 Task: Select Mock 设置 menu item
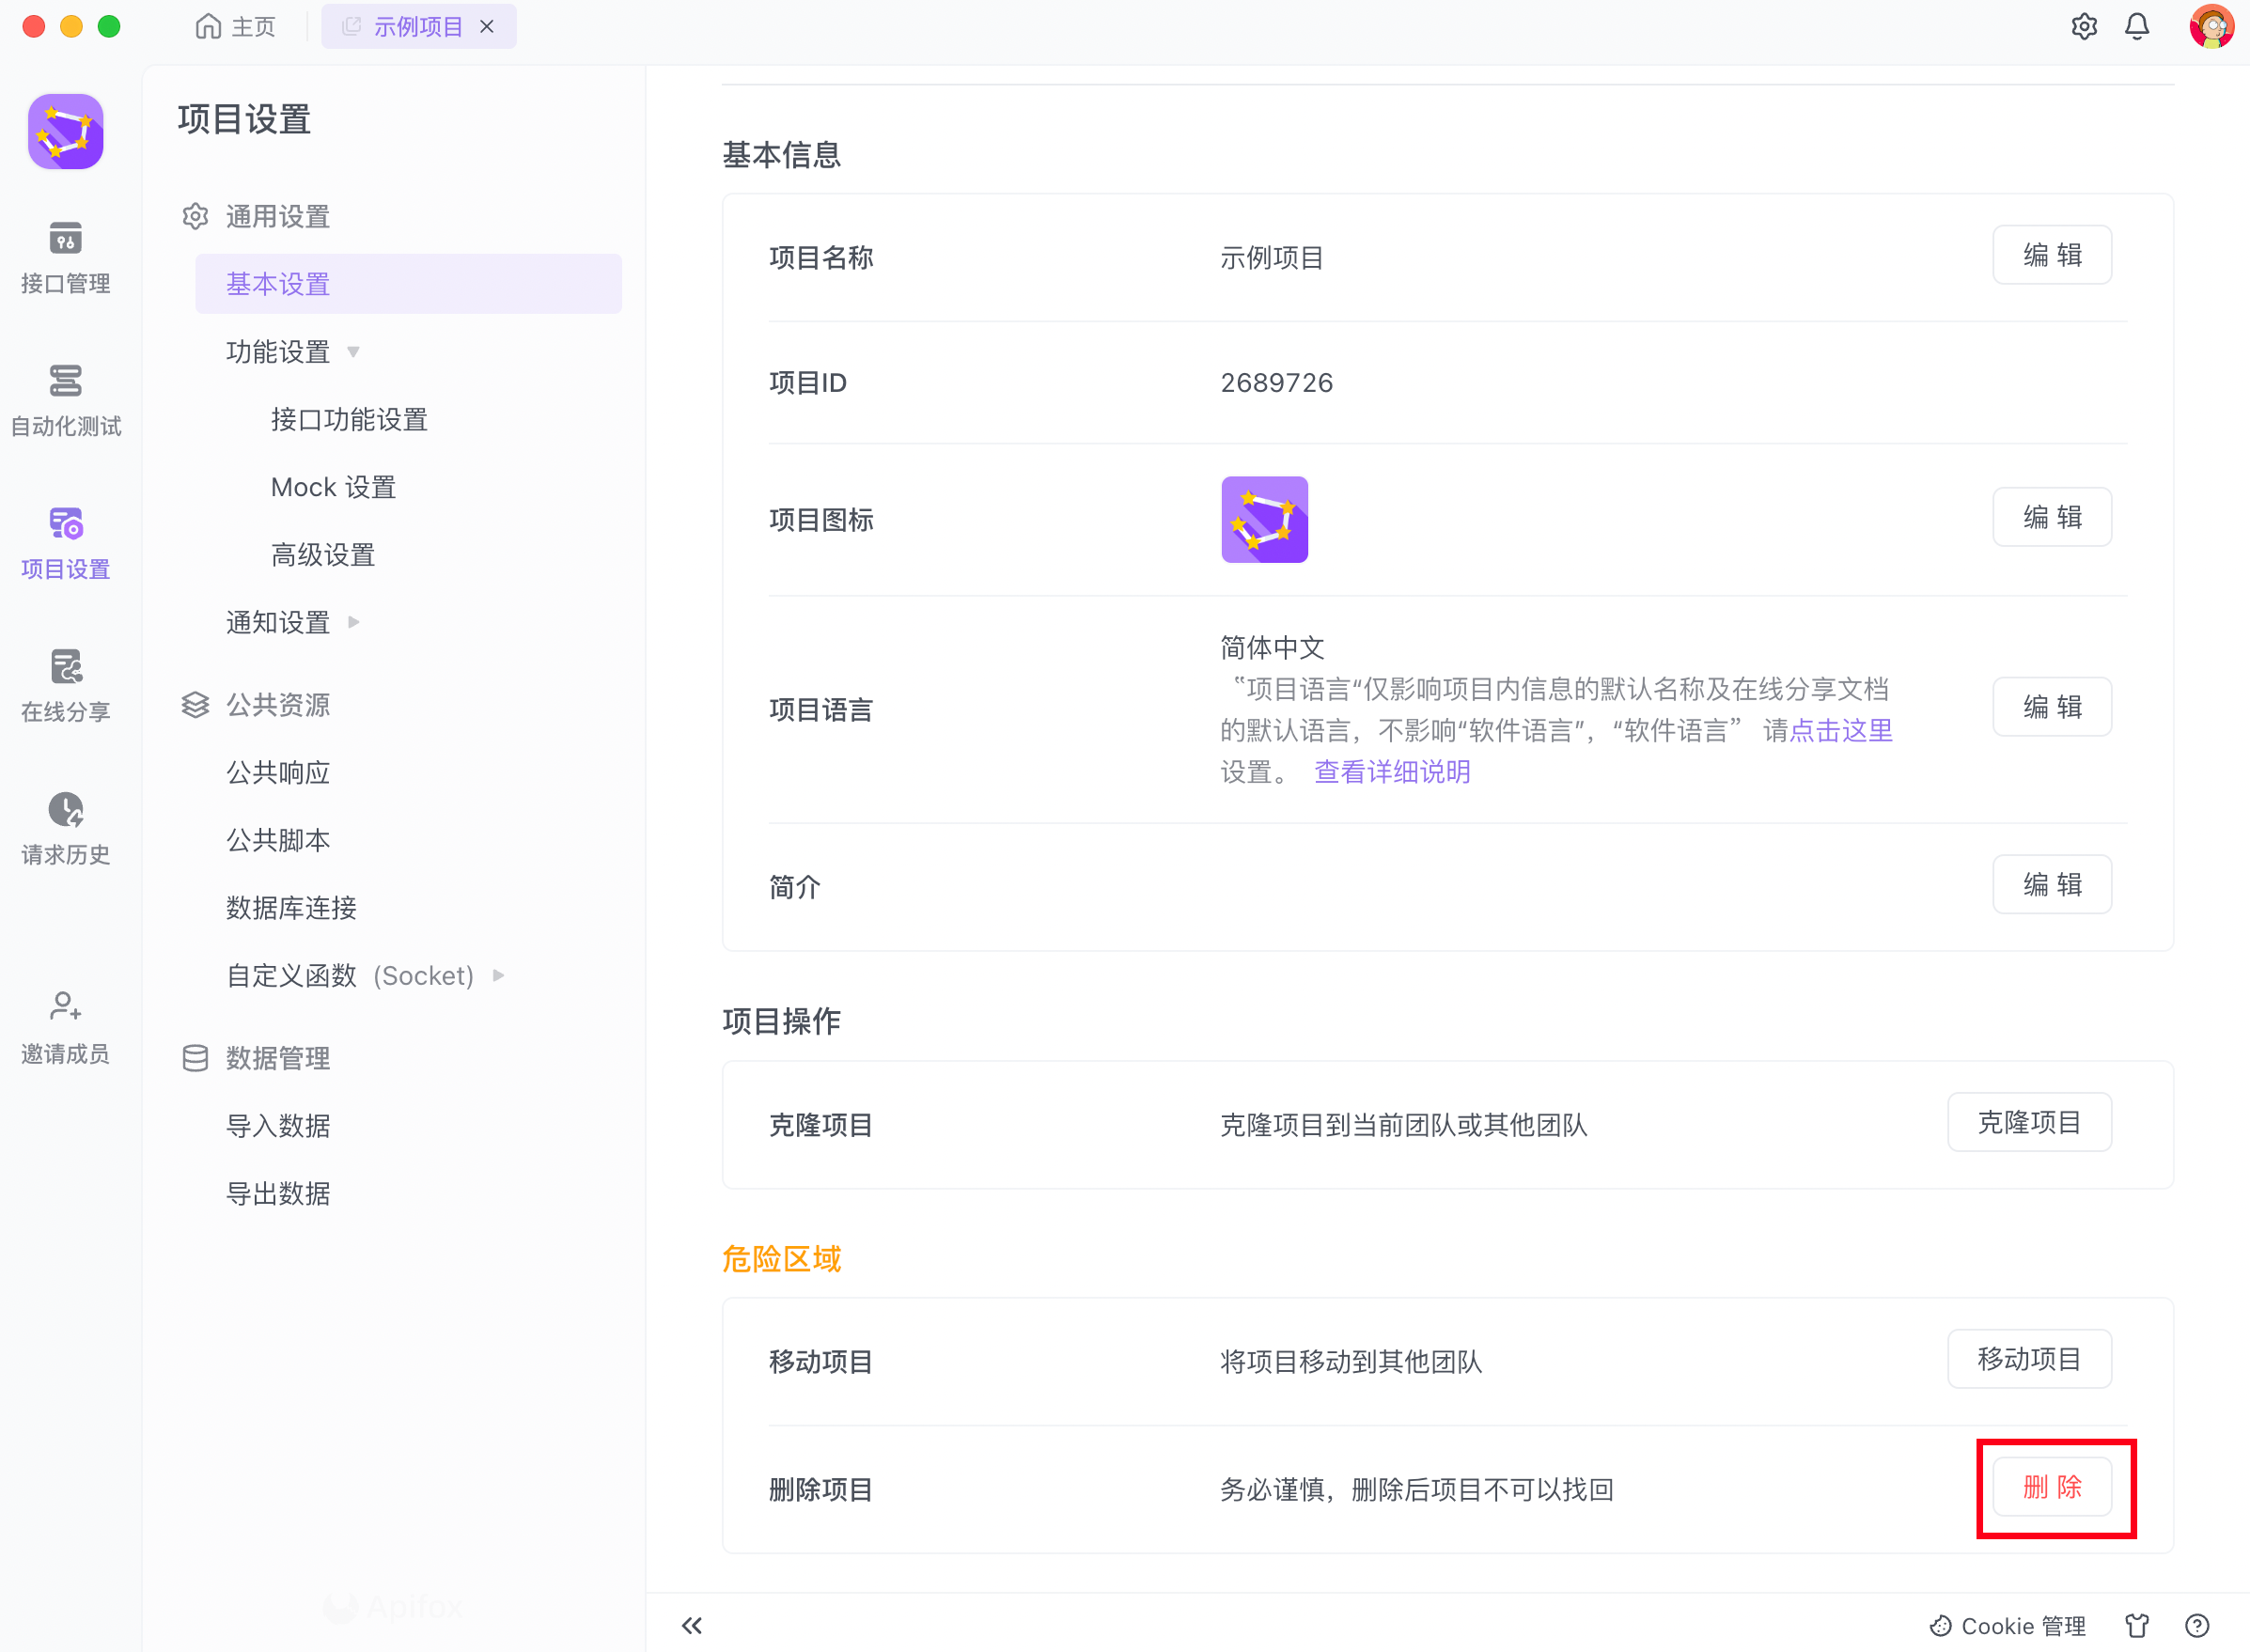[333, 487]
